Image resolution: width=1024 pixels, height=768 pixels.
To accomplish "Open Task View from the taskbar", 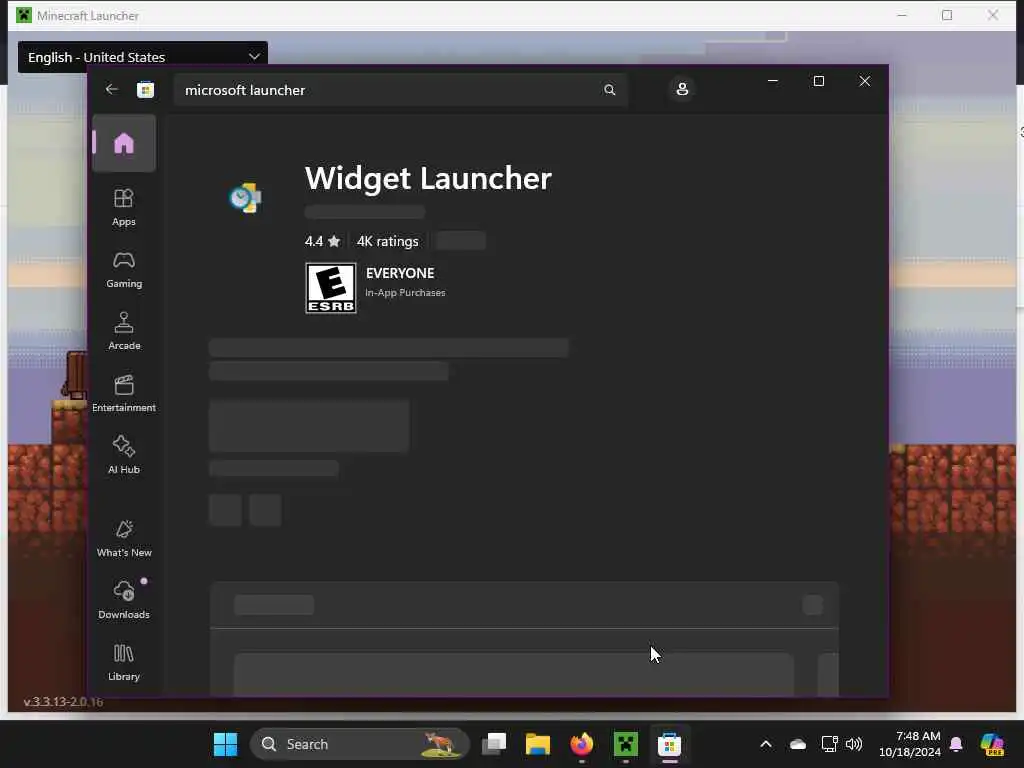I will tap(494, 744).
